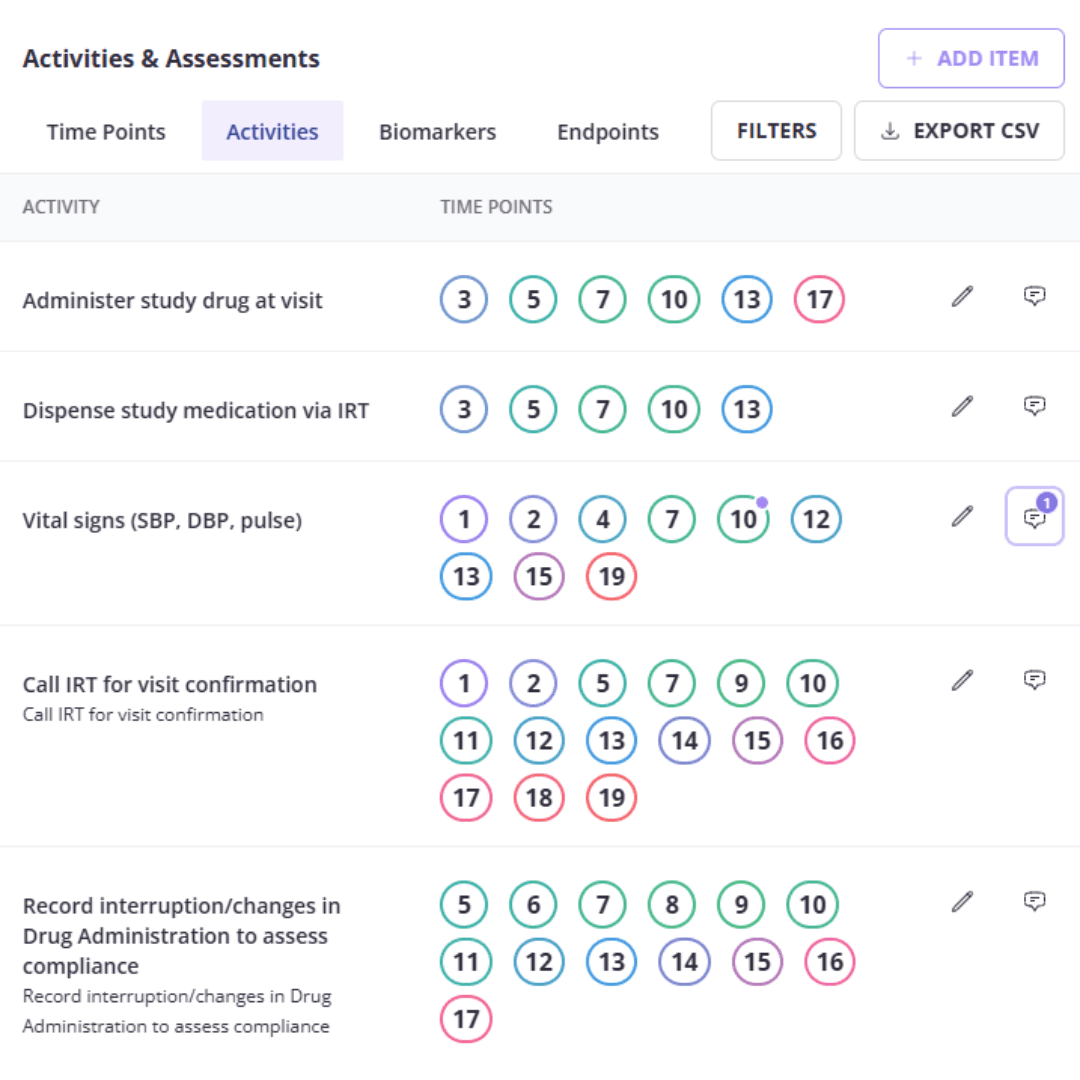Switch to the Biomarkers tab

coord(437,131)
